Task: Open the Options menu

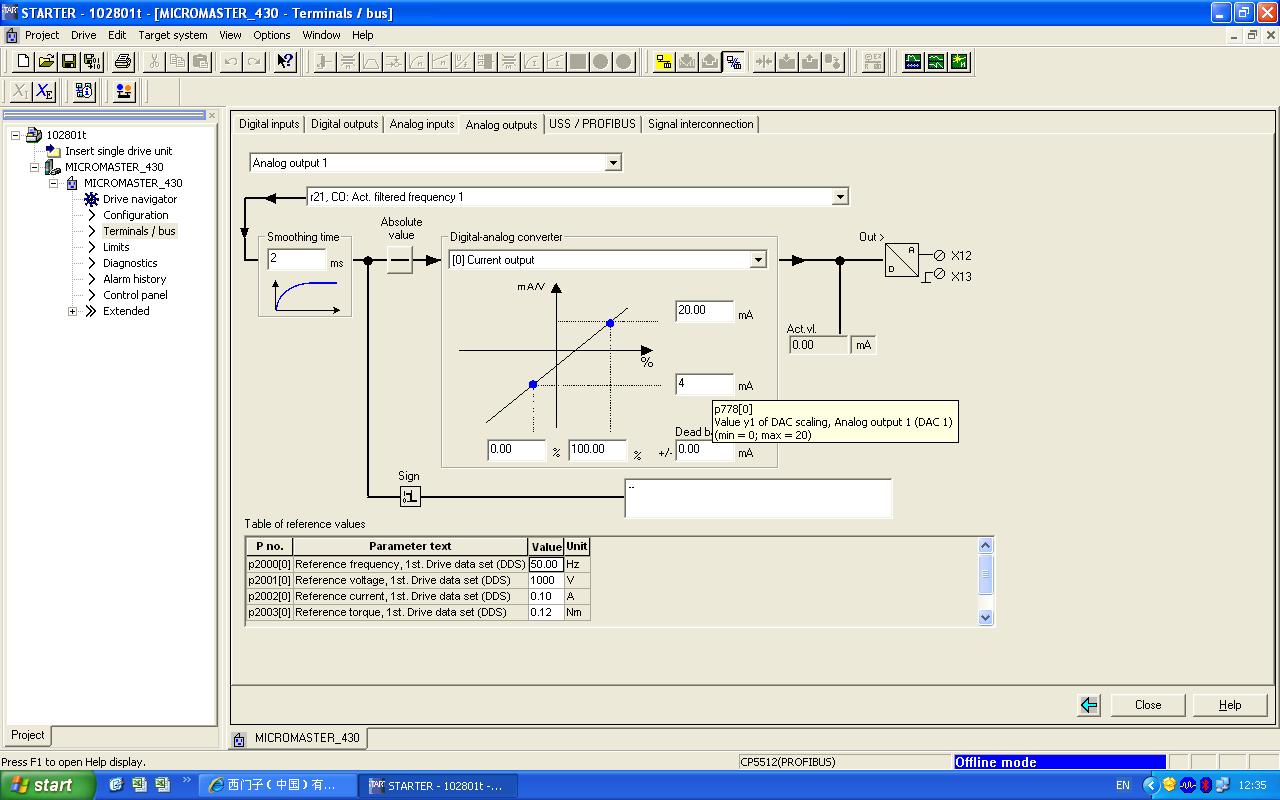Action: pos(272,35)
